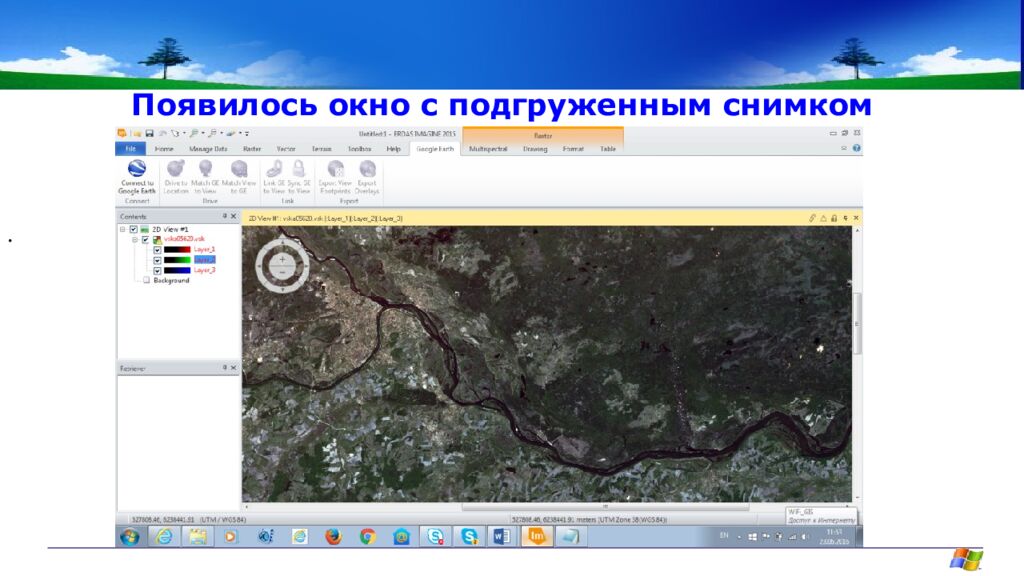1024x576 pixels.
Task: Enable the Background checkbox
Action: (x=146, y=280)
